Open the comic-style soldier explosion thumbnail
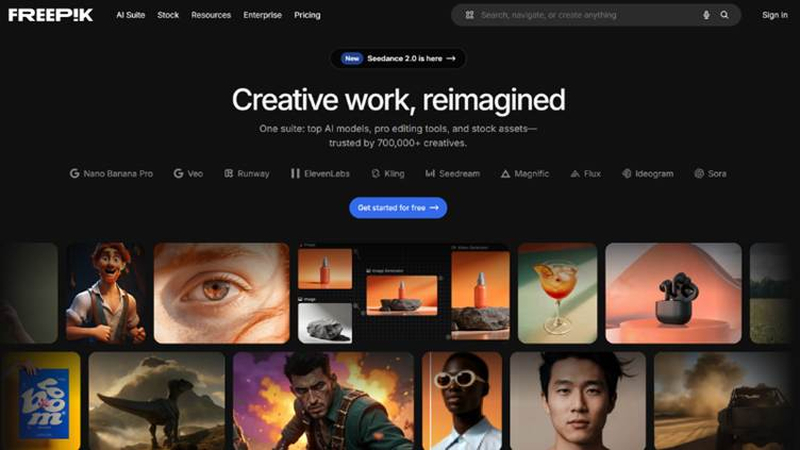 tap(323, 401)
